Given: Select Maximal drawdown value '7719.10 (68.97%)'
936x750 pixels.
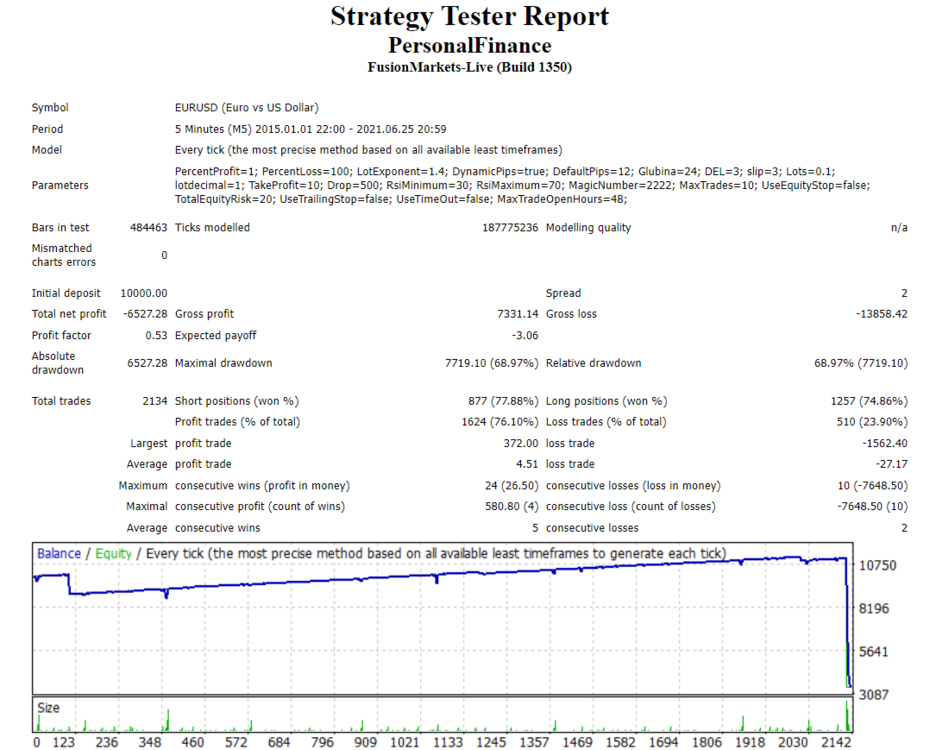Looking at the screenshot, I should click(x=491, y=363).
